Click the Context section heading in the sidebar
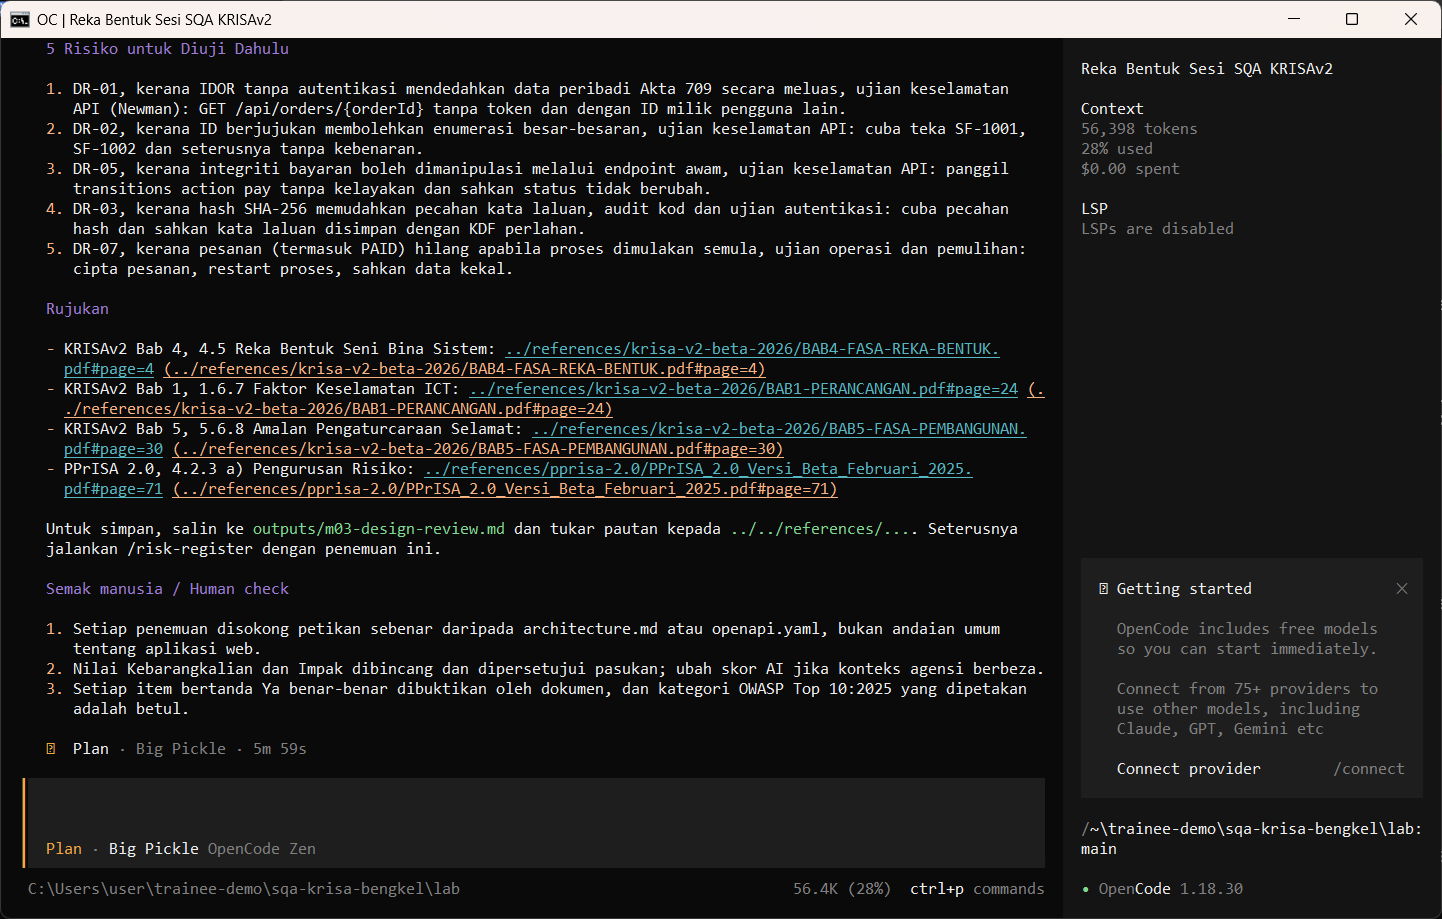Screen dimensions: 1442x919 (x=1112, y=109)
